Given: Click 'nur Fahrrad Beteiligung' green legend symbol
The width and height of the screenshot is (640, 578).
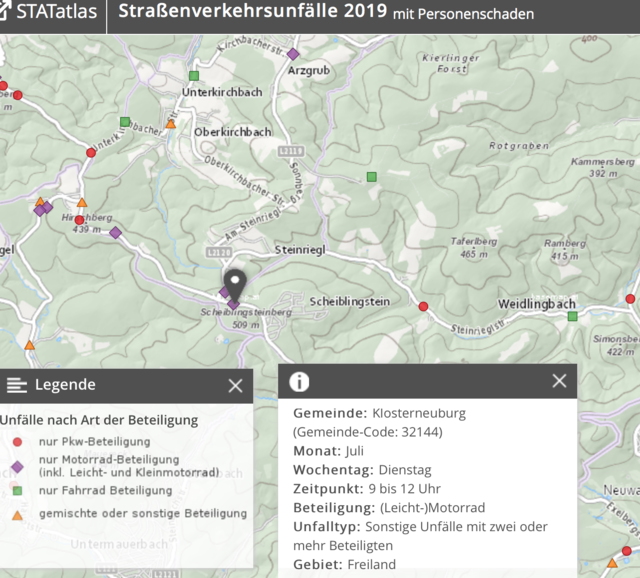Looking at the screenshot, I should [x=17, y=490].
